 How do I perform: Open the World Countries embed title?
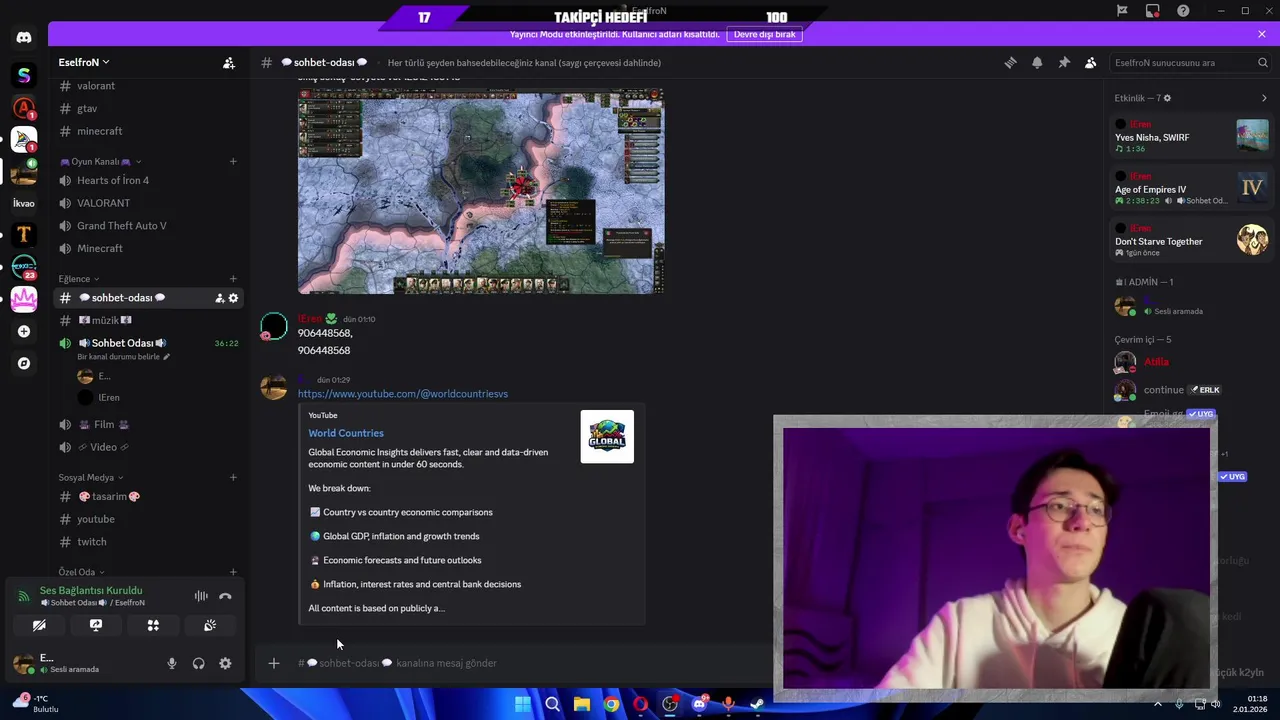346,433
